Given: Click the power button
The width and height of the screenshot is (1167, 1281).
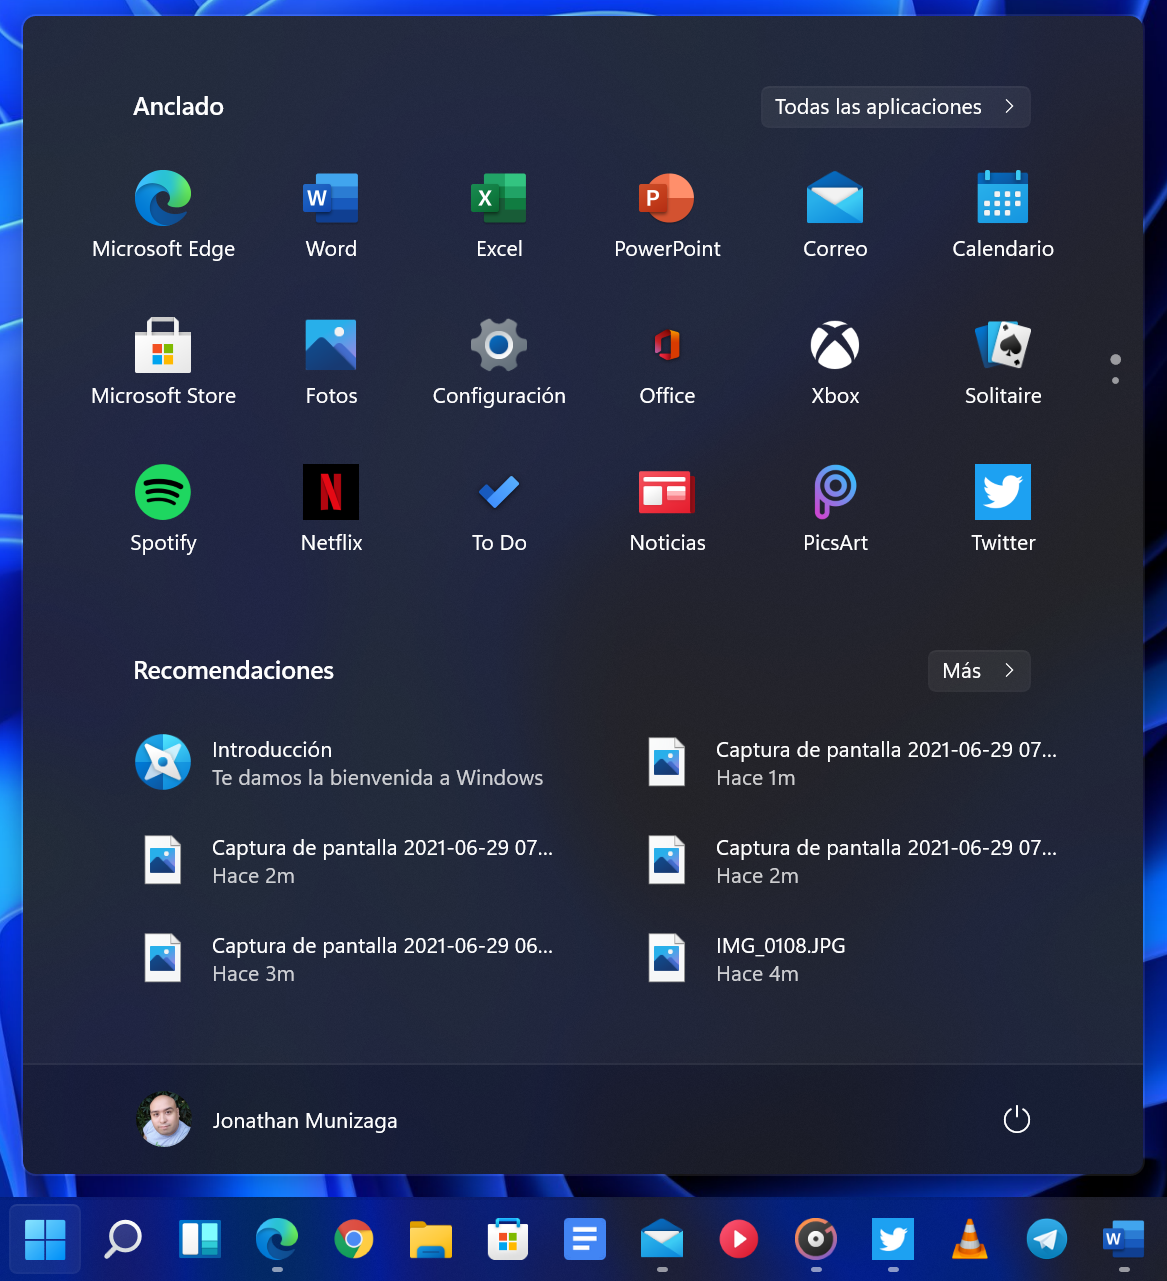Looking at the screenshot, I should (x=1016, y=1120).
